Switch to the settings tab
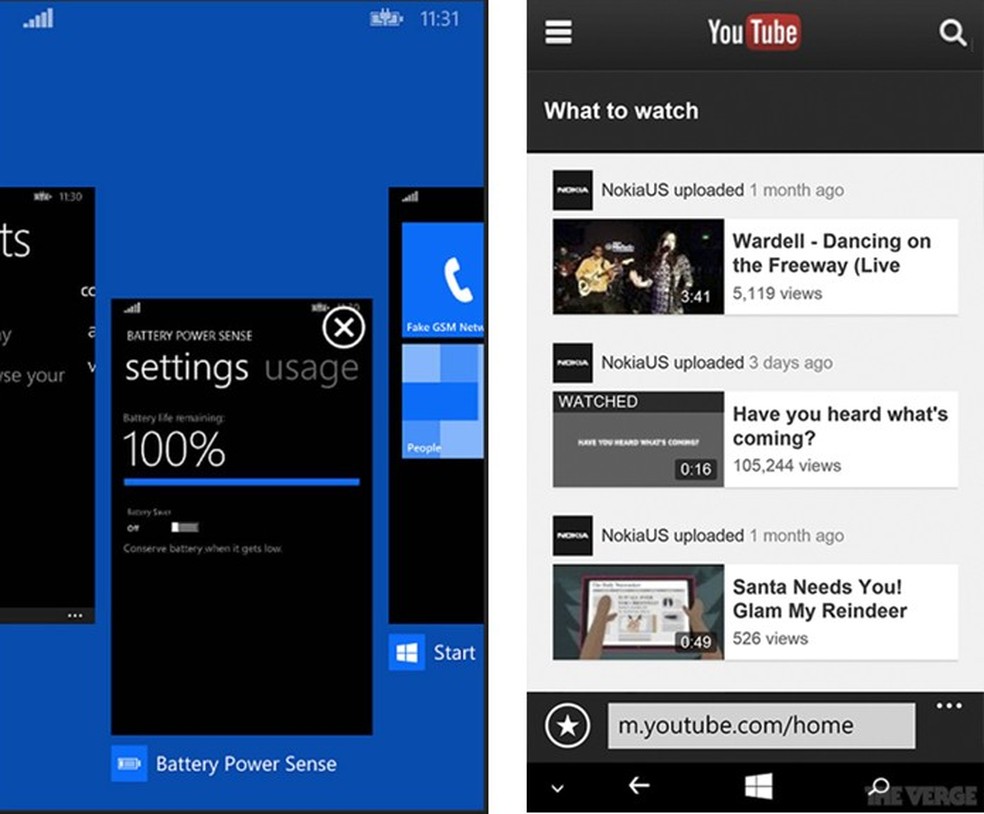The width and height of the screenshot is (984, 814). 186,368
